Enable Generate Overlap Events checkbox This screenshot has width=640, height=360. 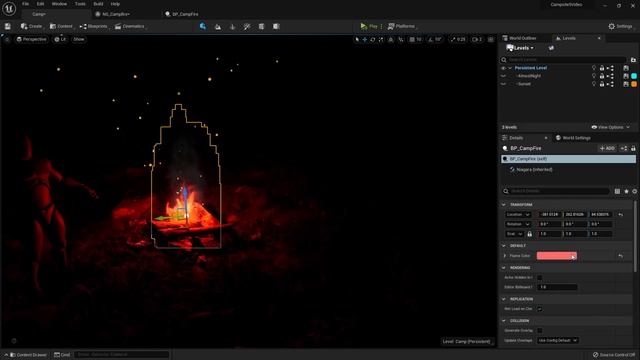pos(540,331)
